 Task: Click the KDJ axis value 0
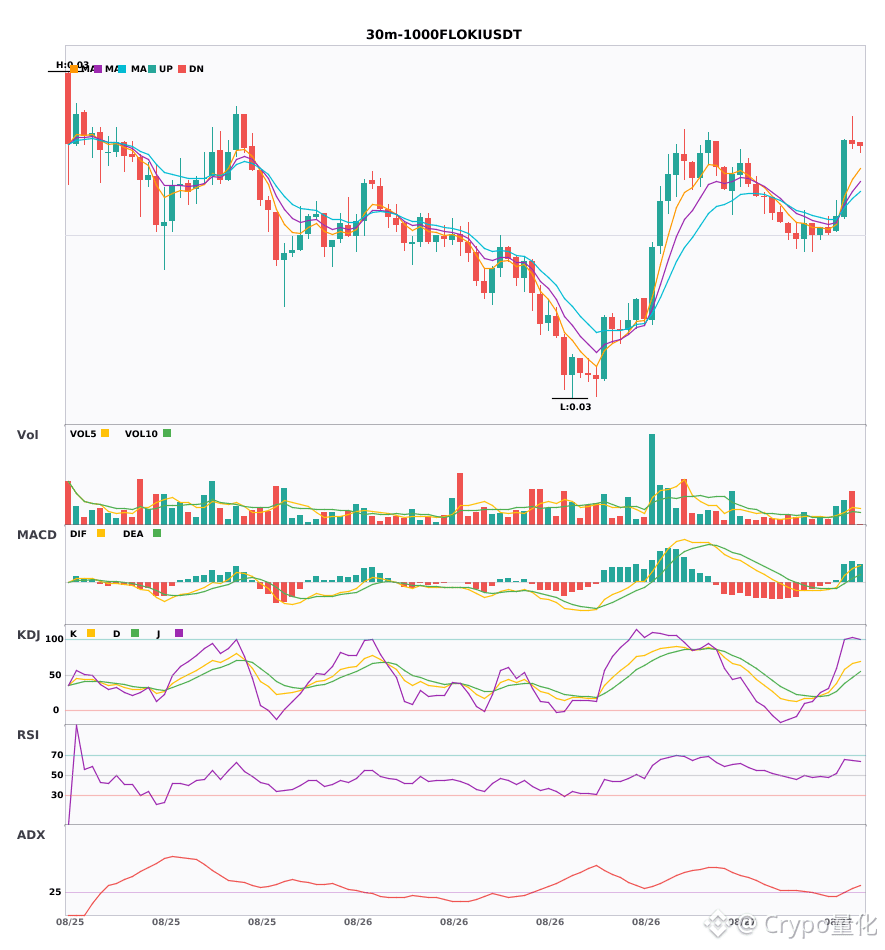pos(56,710)
